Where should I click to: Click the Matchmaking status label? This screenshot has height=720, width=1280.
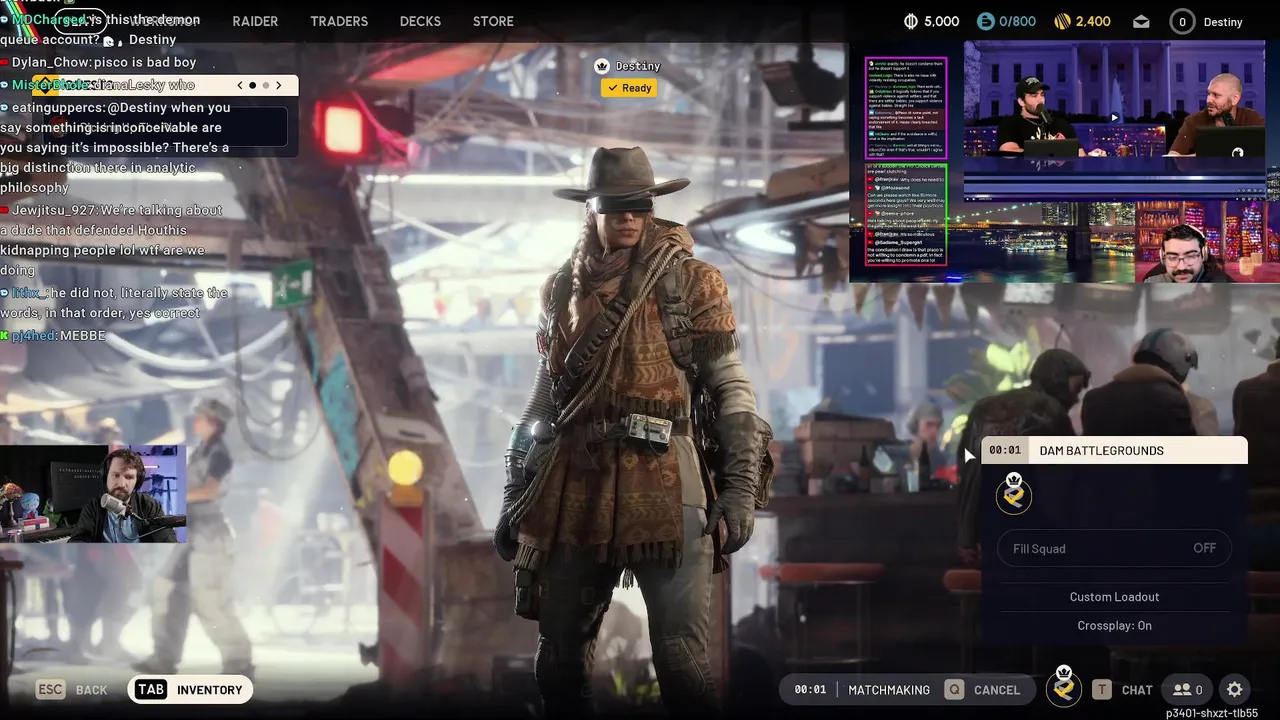(x=889, y=689)
